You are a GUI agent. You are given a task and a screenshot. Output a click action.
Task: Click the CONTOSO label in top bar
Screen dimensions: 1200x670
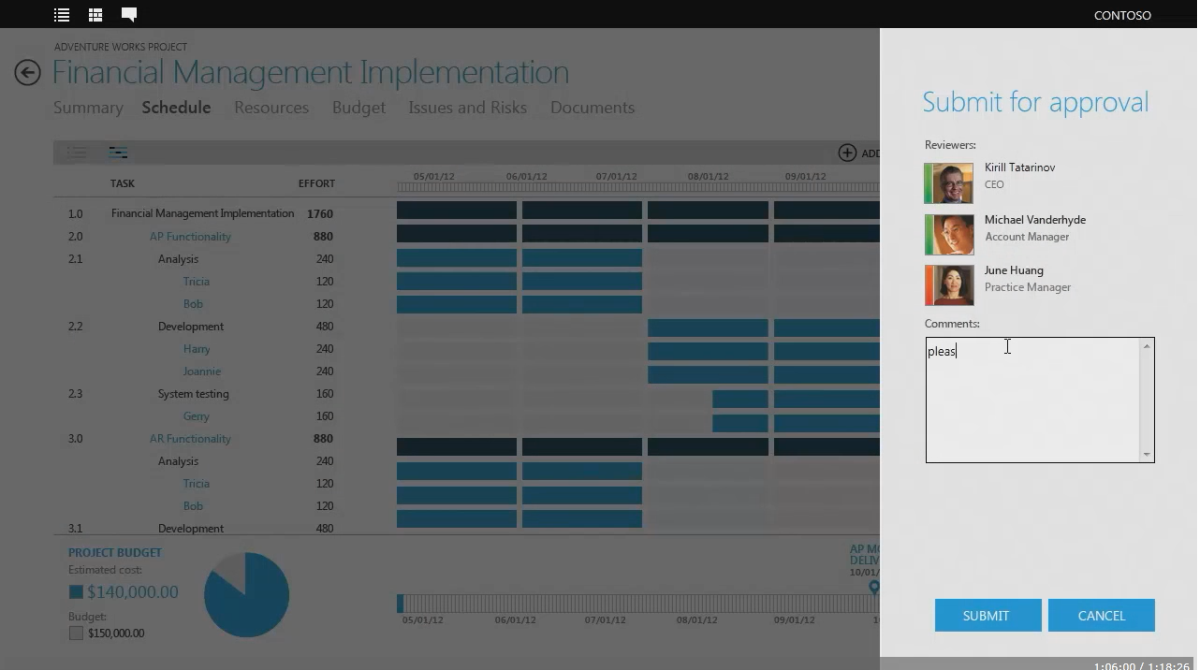tap(1122, 16)
